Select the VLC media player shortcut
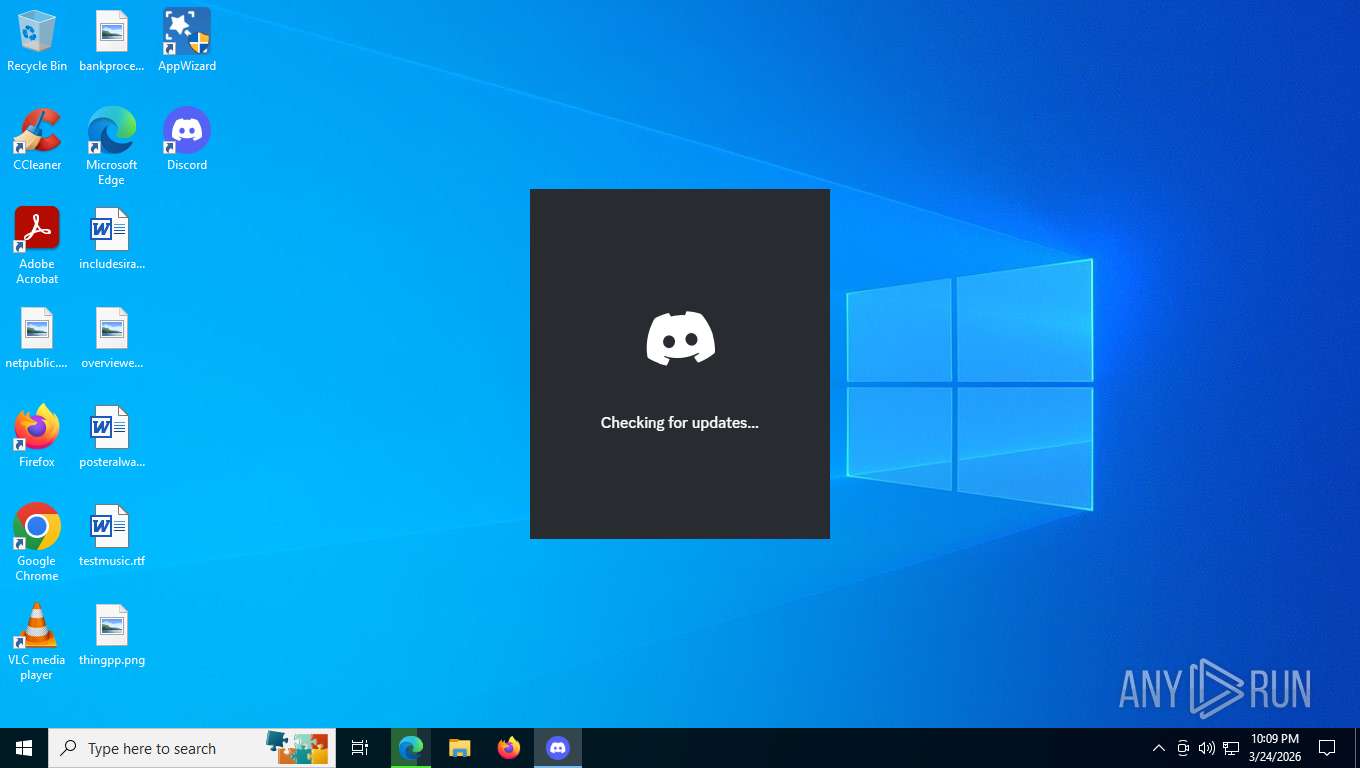The height and width of the screenshot is (768, 1360). [x=37, y=642]
